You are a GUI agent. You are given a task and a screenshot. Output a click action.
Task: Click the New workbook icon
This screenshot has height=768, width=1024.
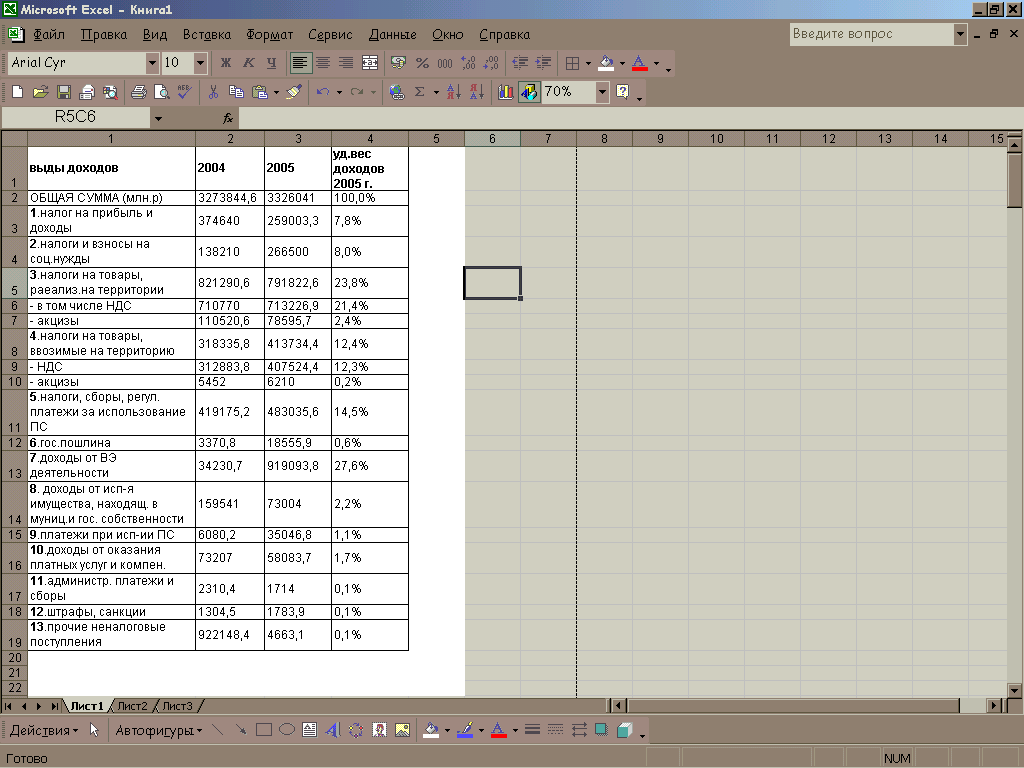(x=18, y=92)
